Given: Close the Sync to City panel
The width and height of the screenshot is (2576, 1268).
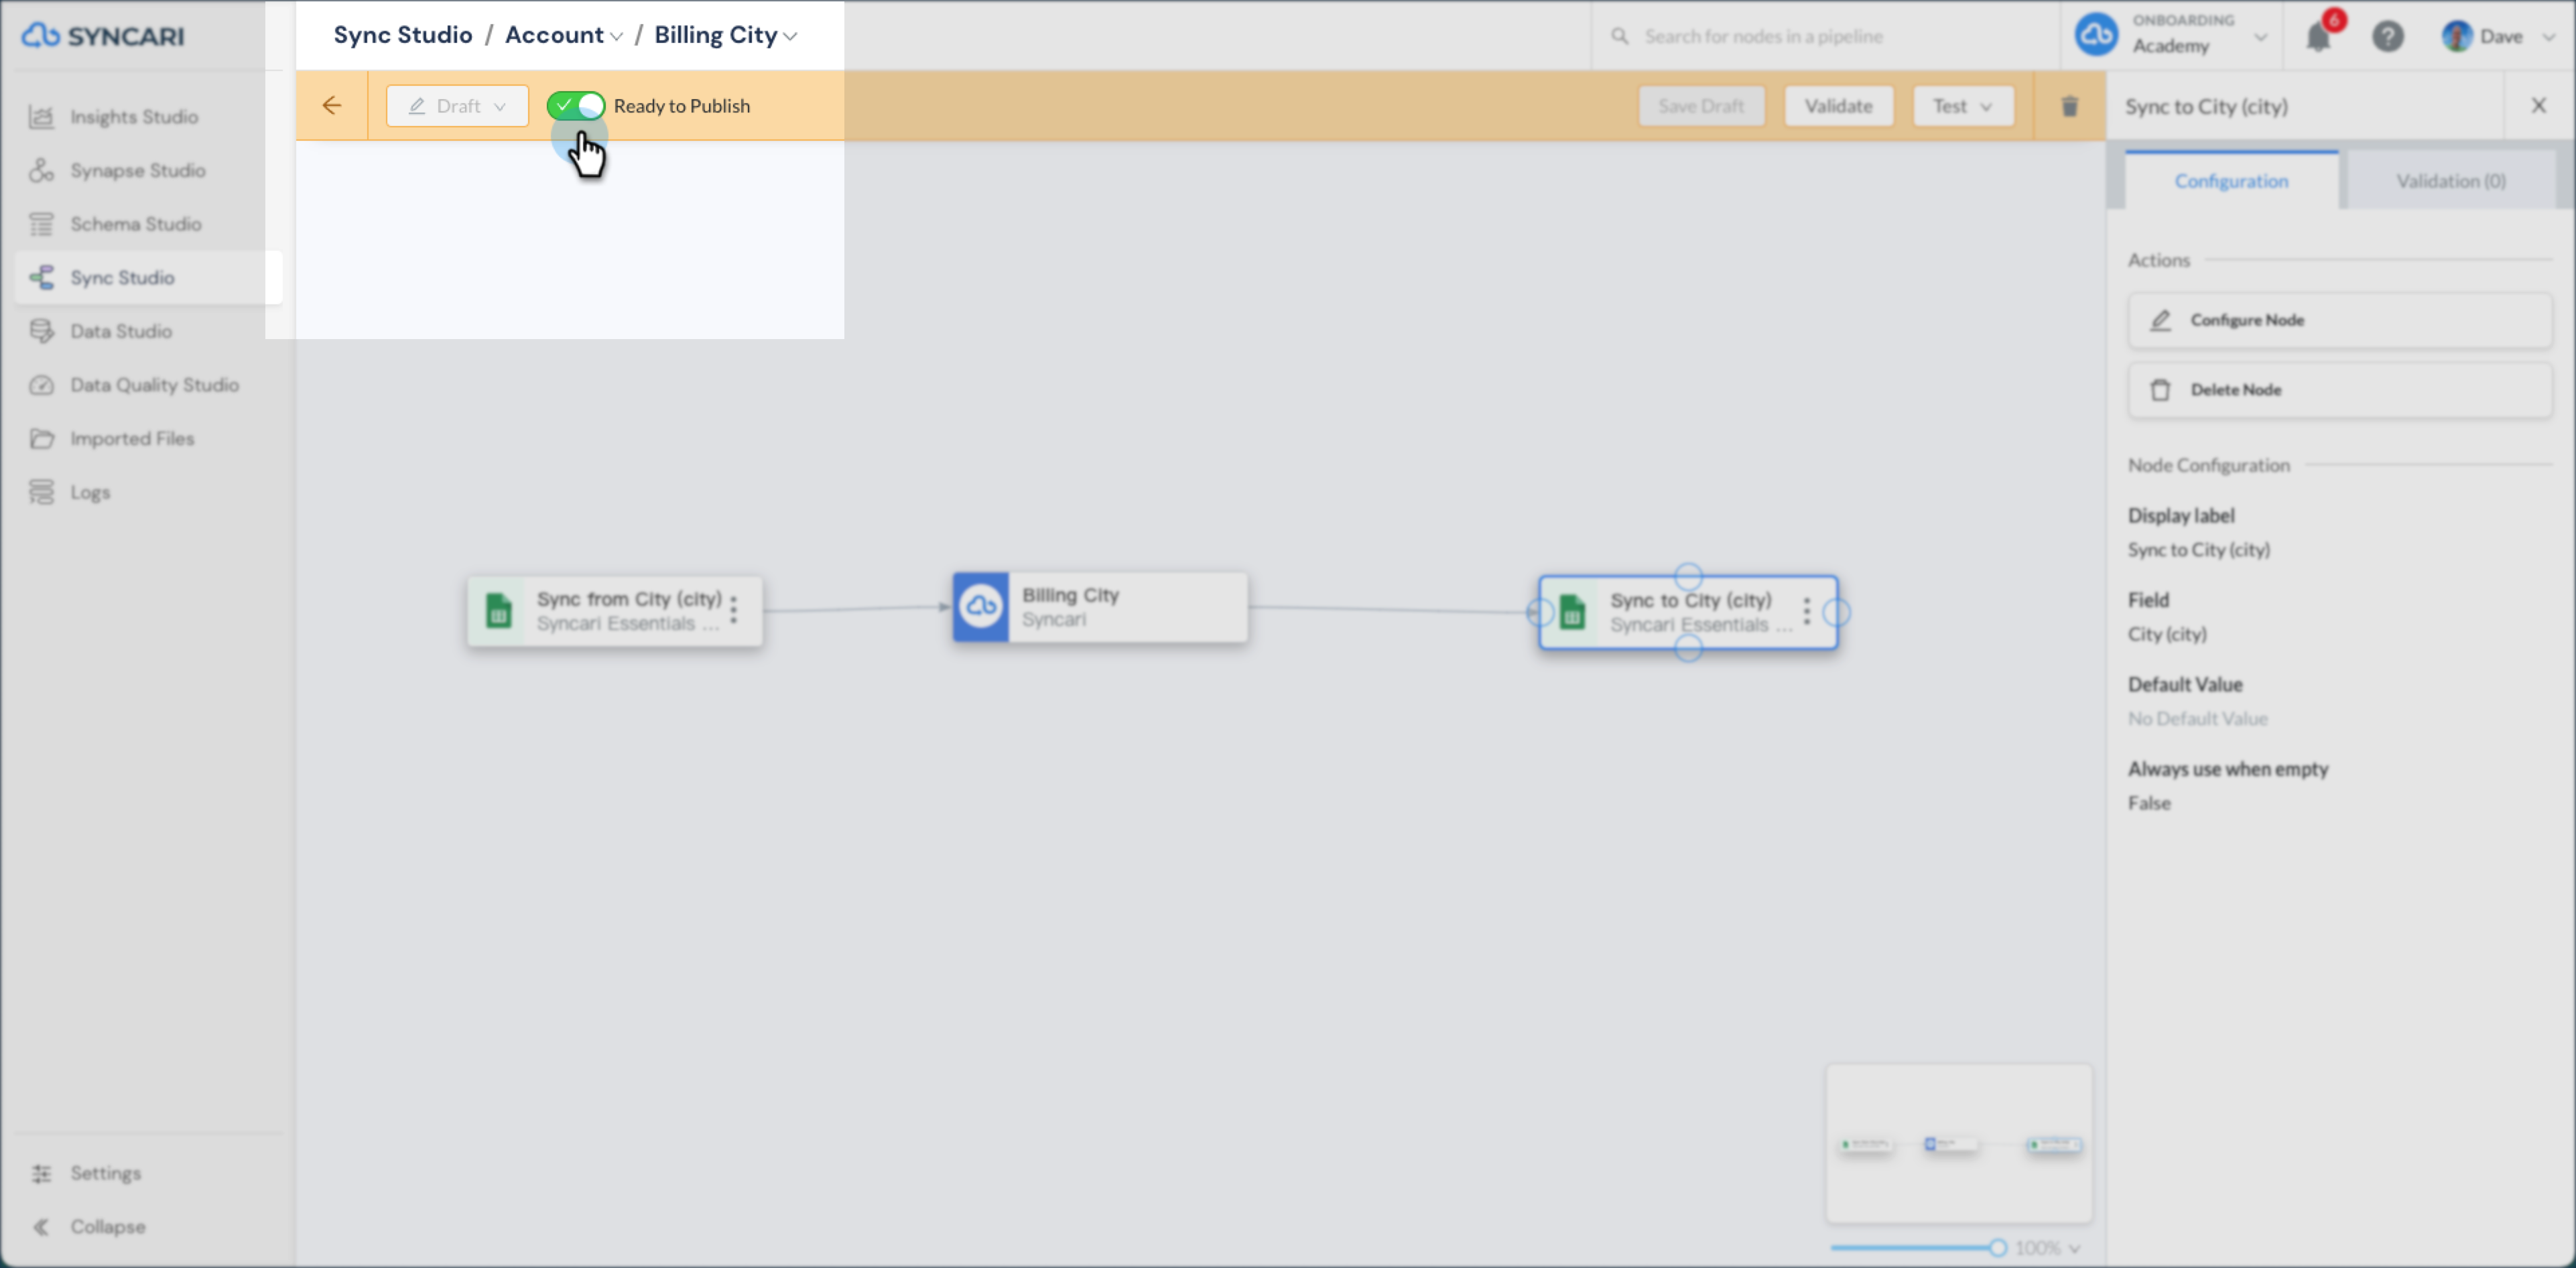Looking at the screenshot, I should 2538,105.
